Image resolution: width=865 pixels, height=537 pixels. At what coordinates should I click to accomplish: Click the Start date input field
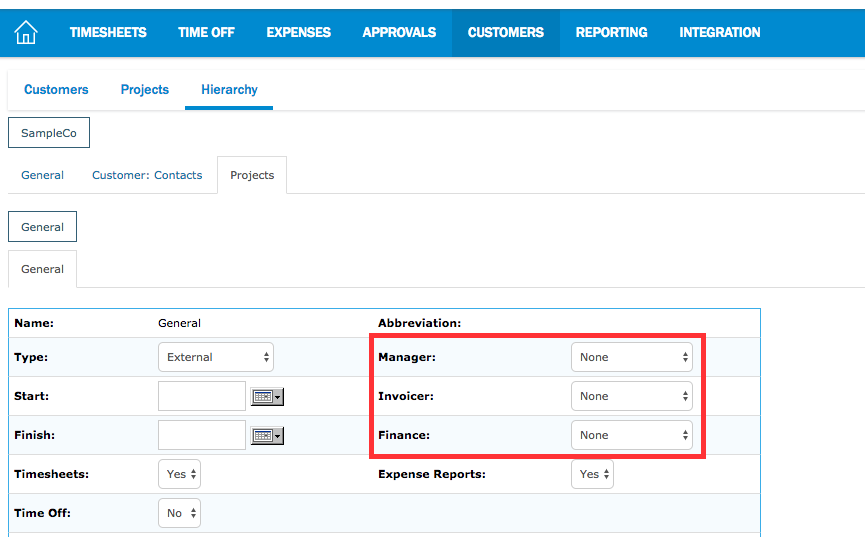pos(202,396)
